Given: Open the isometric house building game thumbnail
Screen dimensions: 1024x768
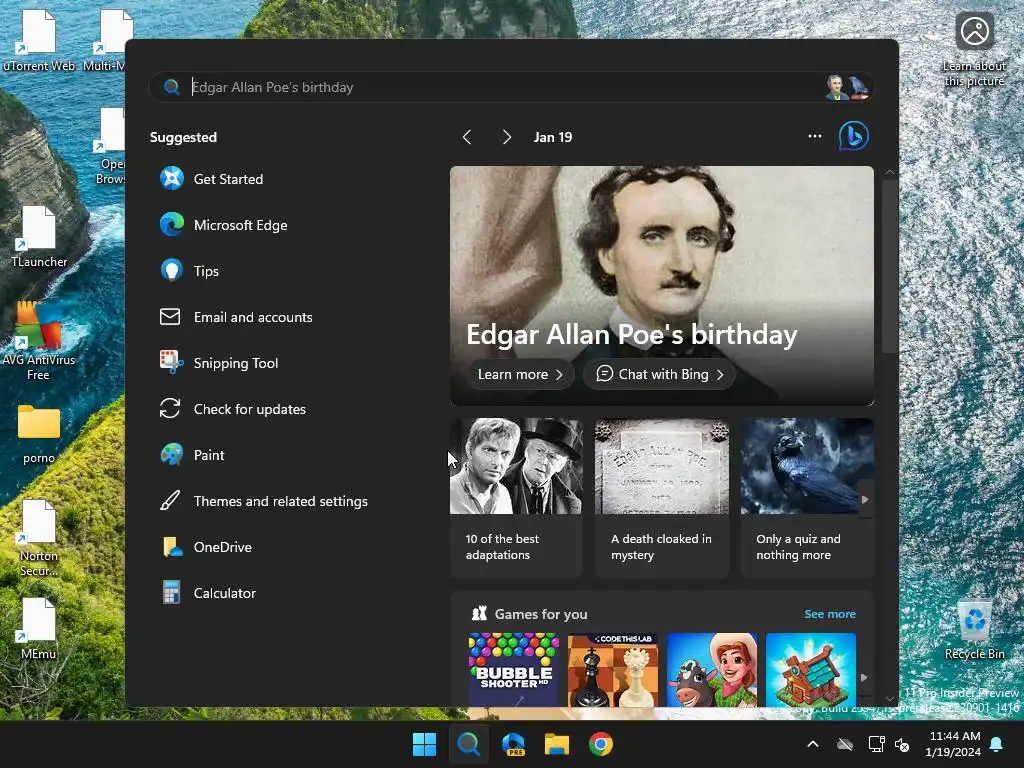Looking at the screenshot, I should [810, 669].
